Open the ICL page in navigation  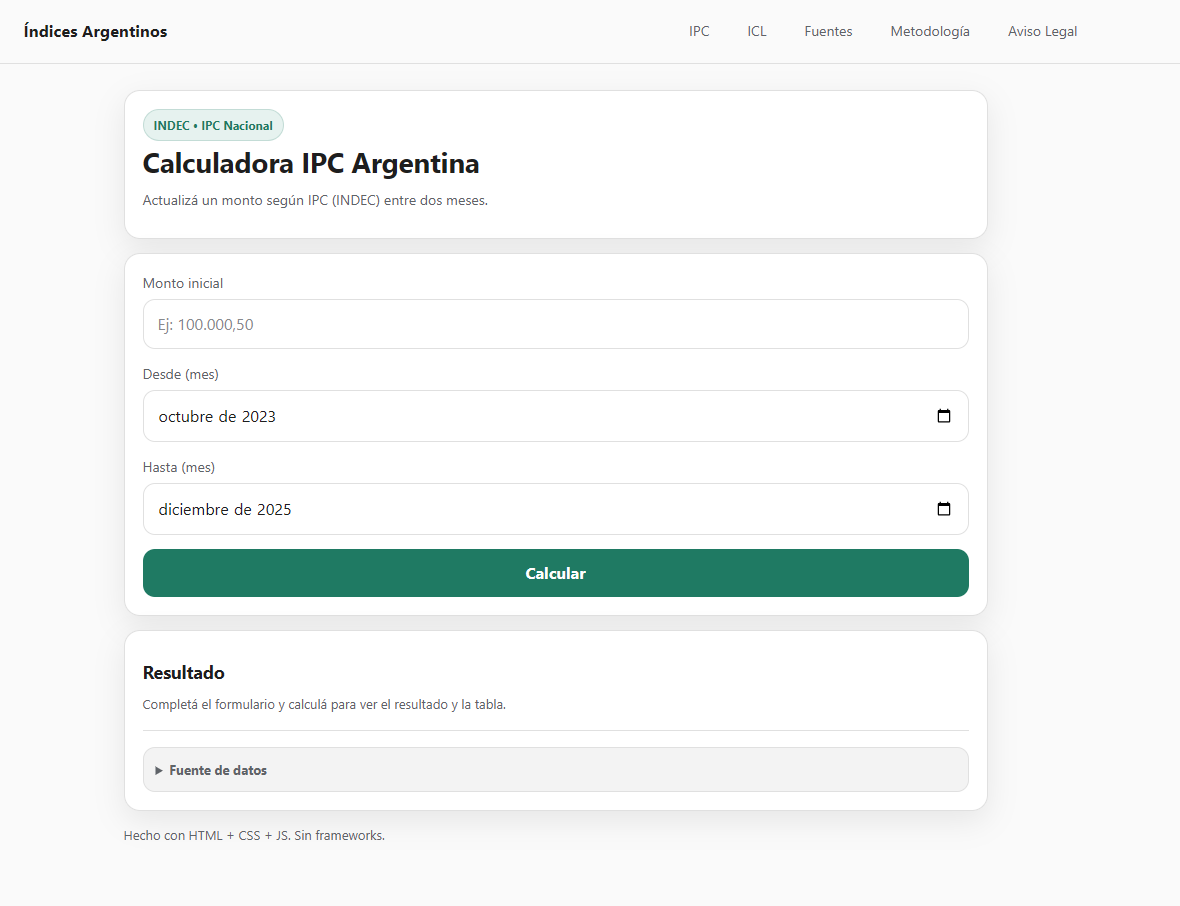pos(757,31)
